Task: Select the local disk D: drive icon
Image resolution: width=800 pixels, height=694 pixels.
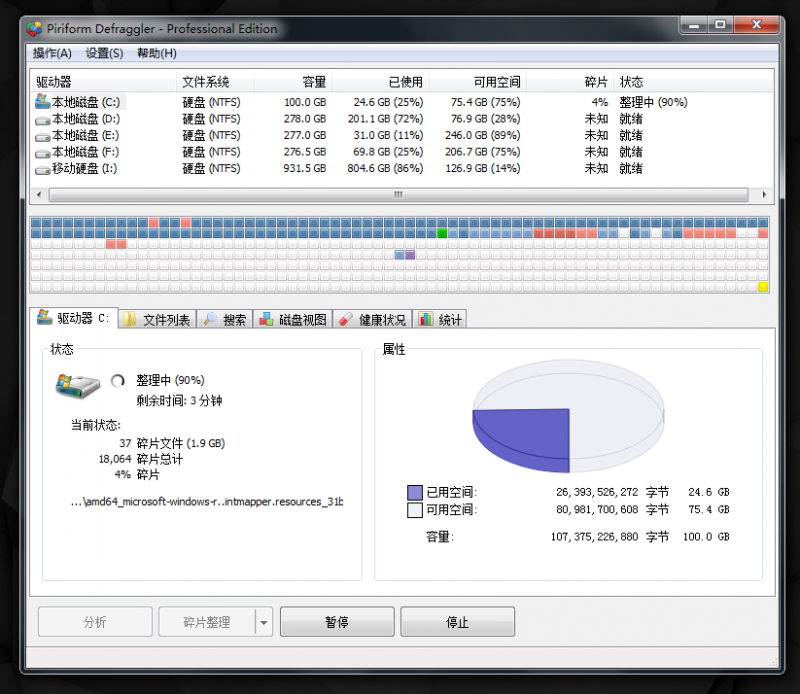Action: pyautogui.click(x=42, y=120)
